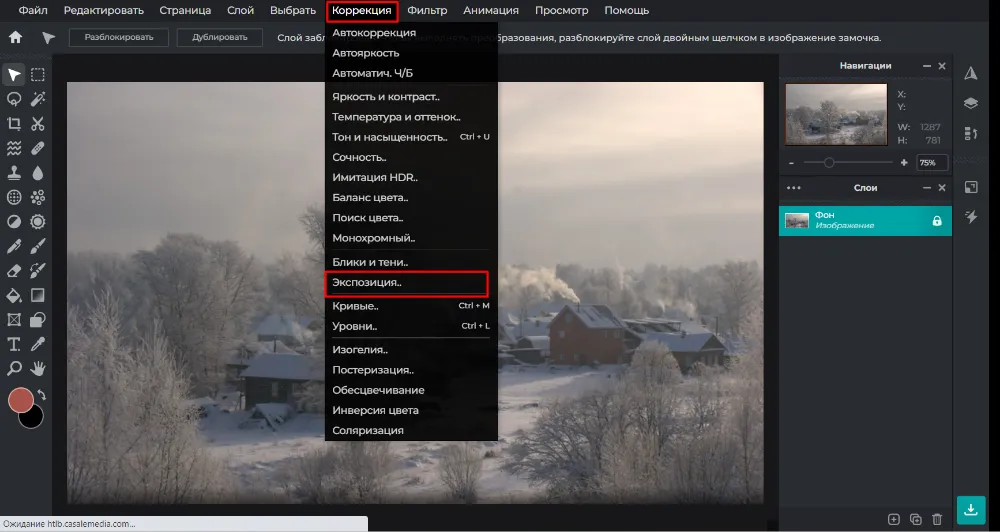Open the layers sidebar icon

[x=971, y=103]
